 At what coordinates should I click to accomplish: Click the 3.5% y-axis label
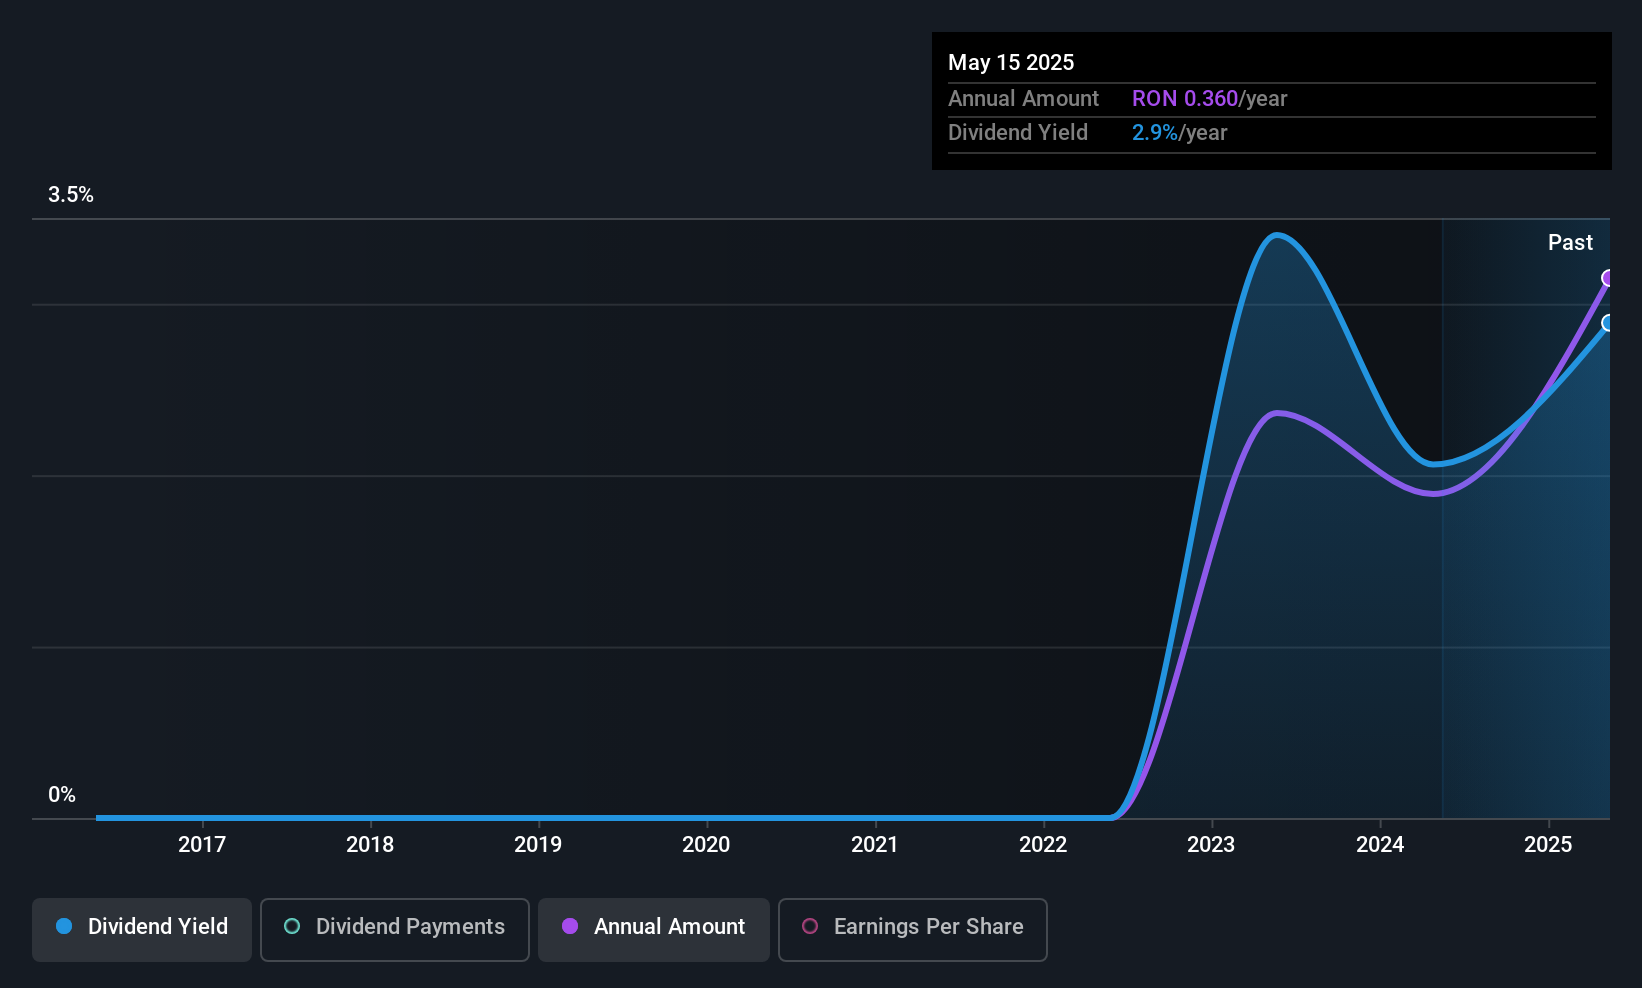click(x=71, y=194)
